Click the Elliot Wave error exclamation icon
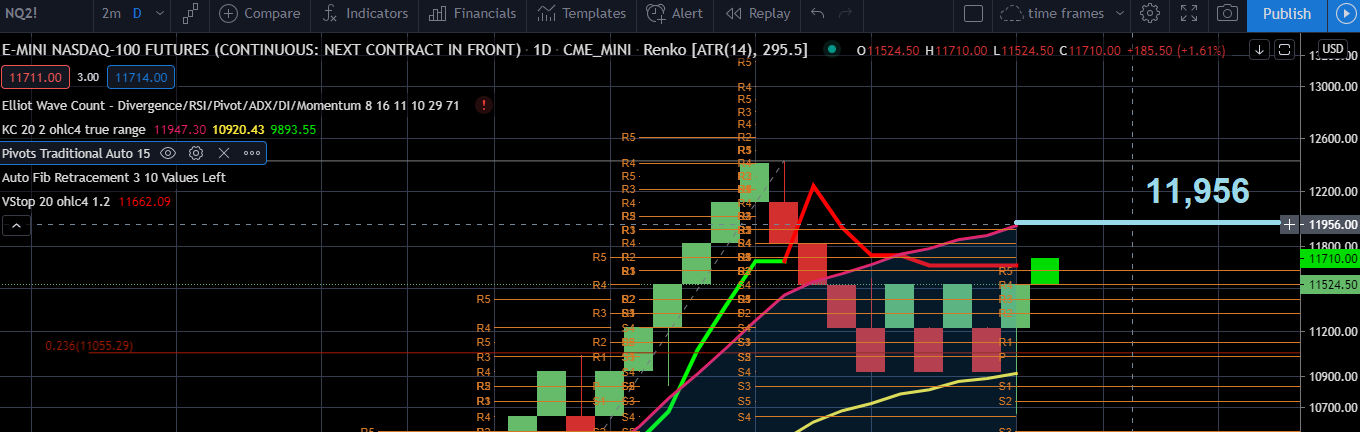 click(x=484, y=105)
